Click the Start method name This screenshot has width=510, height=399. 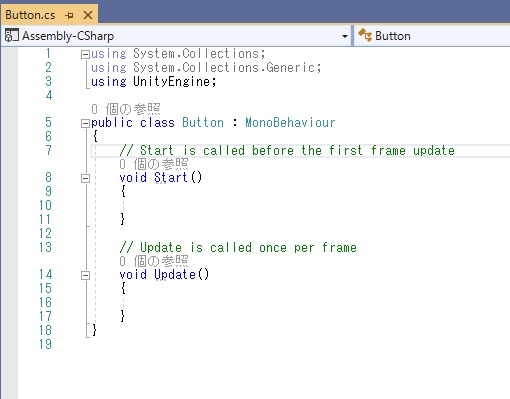[171, 177]
